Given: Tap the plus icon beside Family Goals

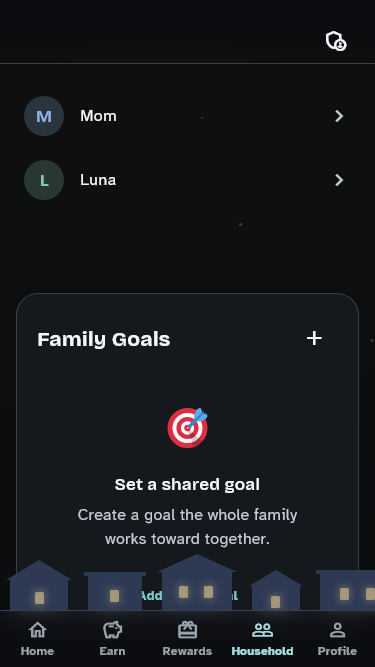Looking at the screenshot, I should (314, 338).
